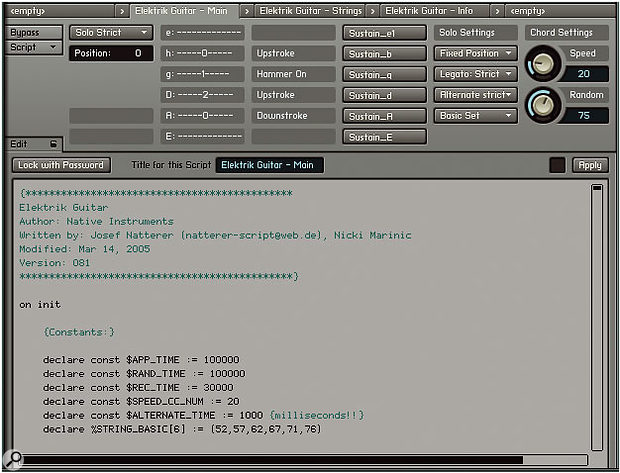This screenshot has height=473, width=620.
Task: Open the Basic Set dropdown
Action: coord(475,116)
